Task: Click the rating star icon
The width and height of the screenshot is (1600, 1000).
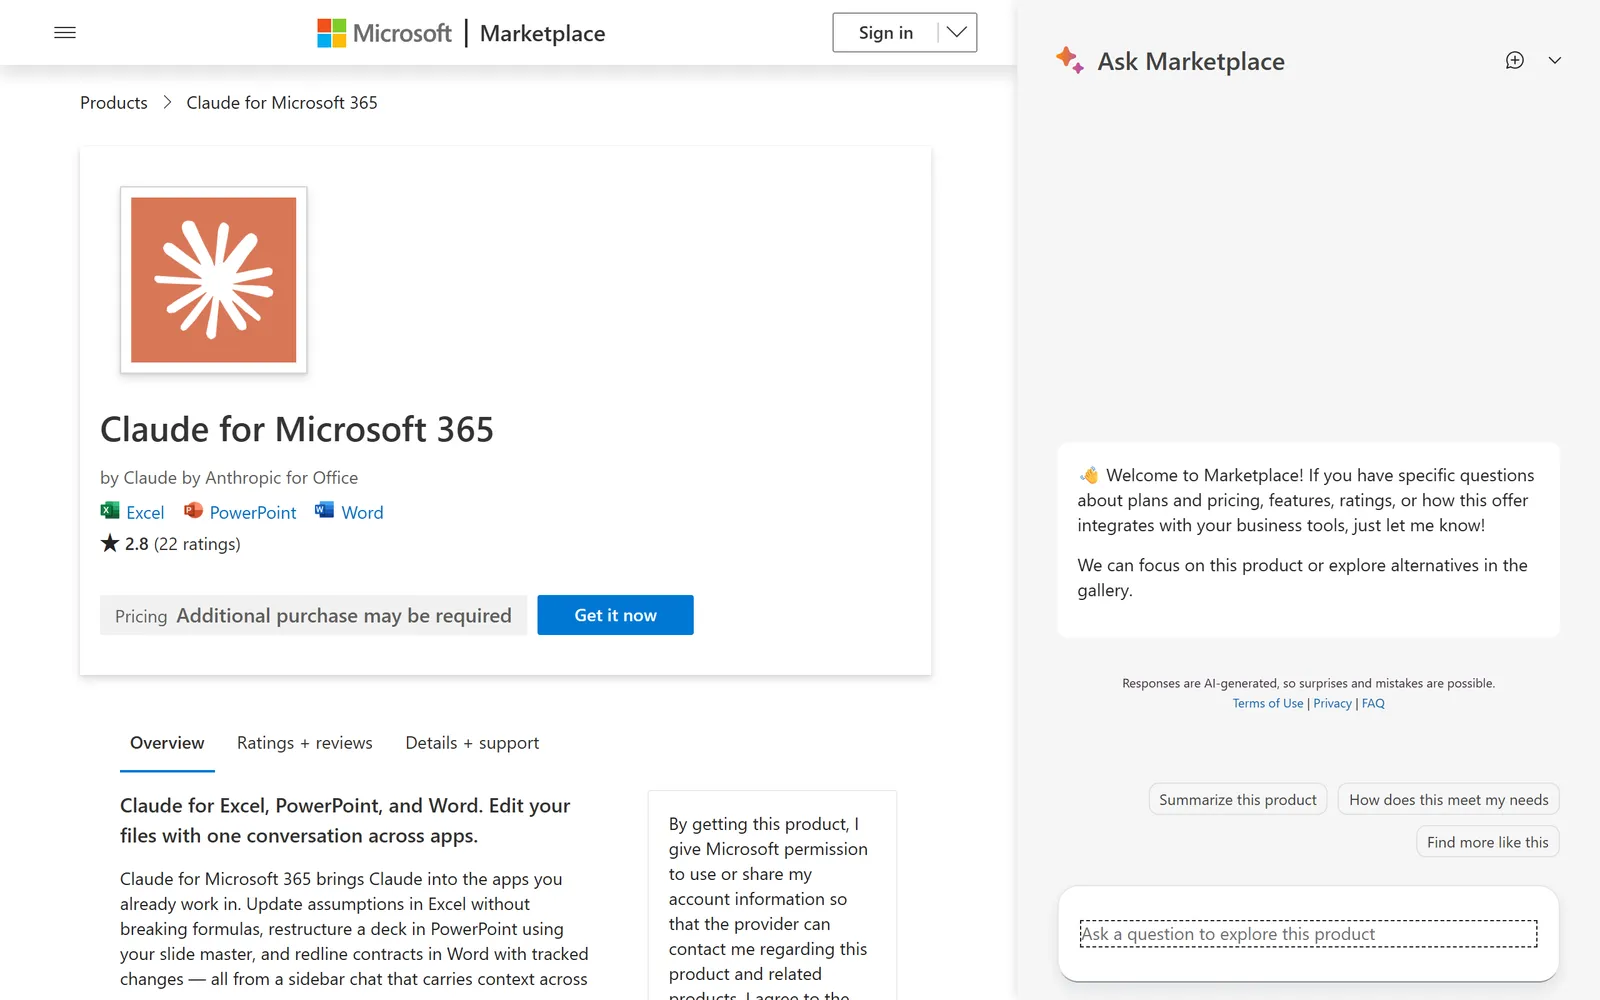Action: [110, 543]
